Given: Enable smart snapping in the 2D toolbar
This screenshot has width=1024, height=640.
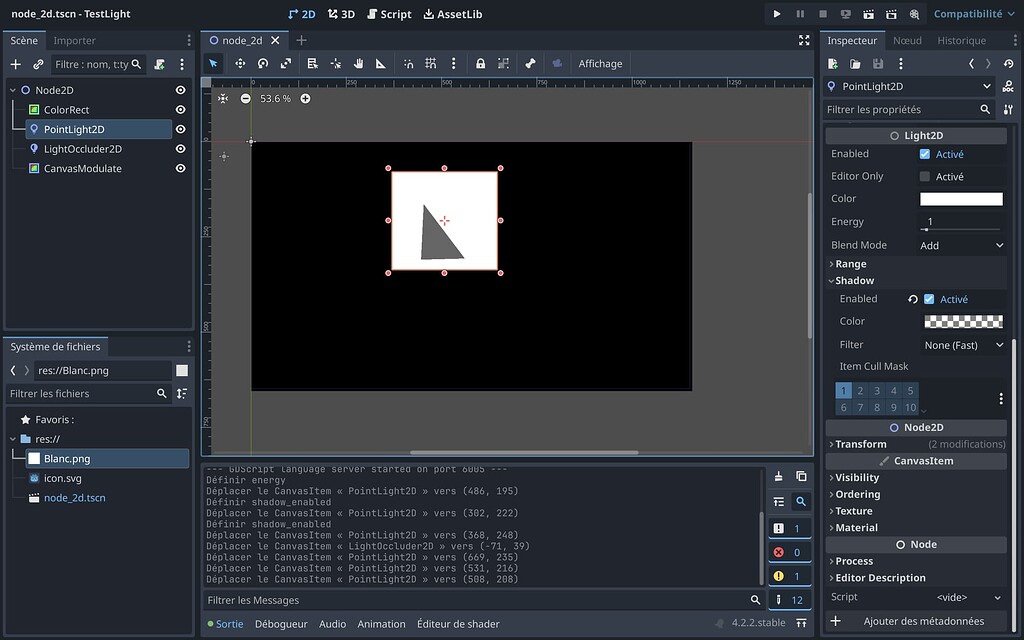Looking at the screenshot, I should 407,63.
